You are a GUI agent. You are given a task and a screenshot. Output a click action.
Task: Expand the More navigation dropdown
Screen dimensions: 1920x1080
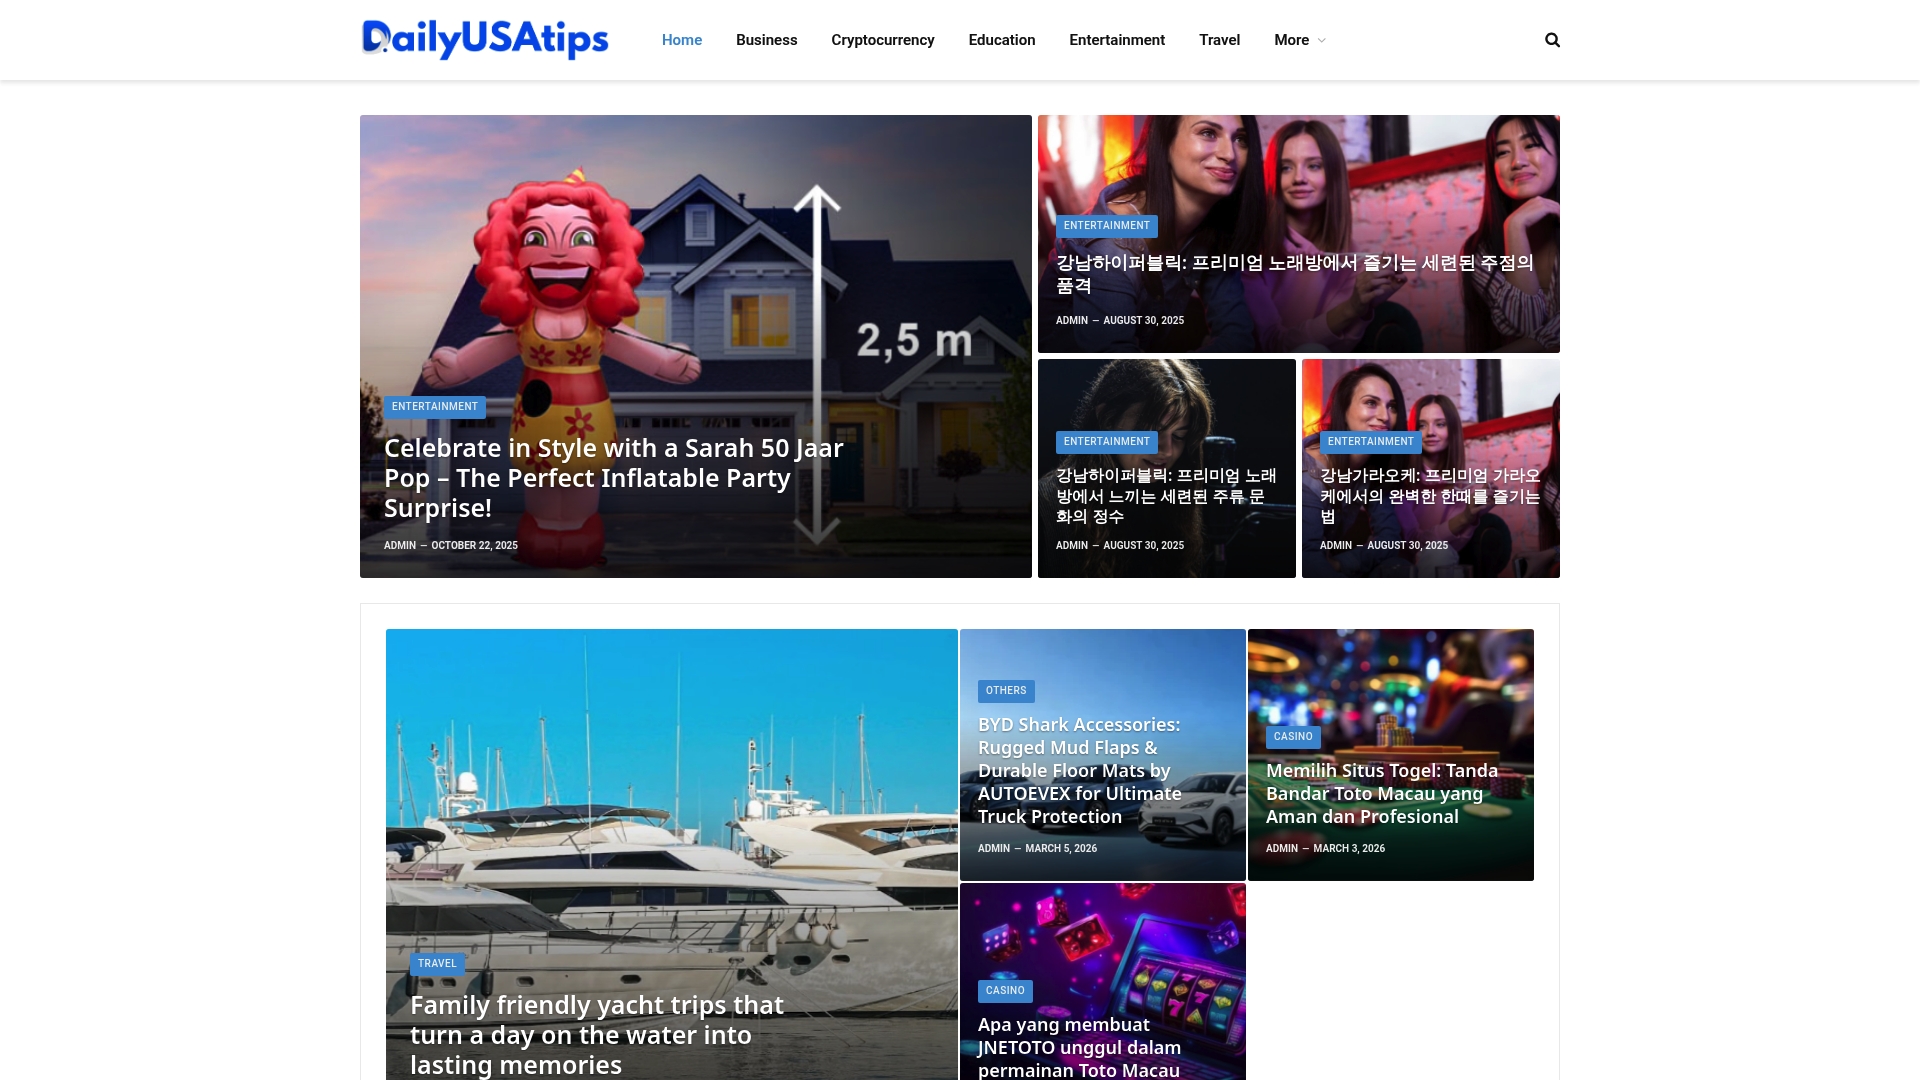[1297, 40]
